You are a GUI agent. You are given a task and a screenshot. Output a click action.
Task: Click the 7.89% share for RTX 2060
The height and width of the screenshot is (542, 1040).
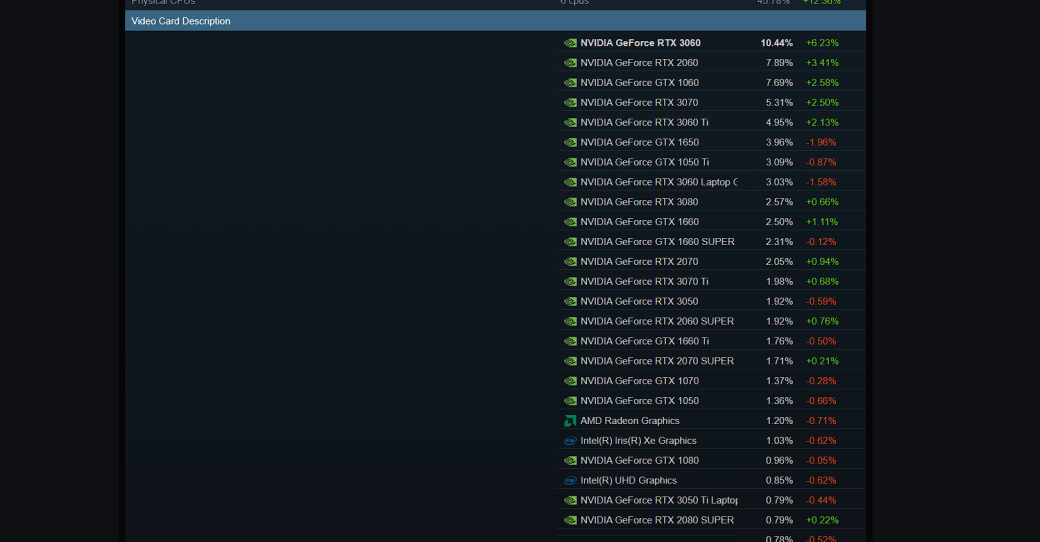pos(779,62)
